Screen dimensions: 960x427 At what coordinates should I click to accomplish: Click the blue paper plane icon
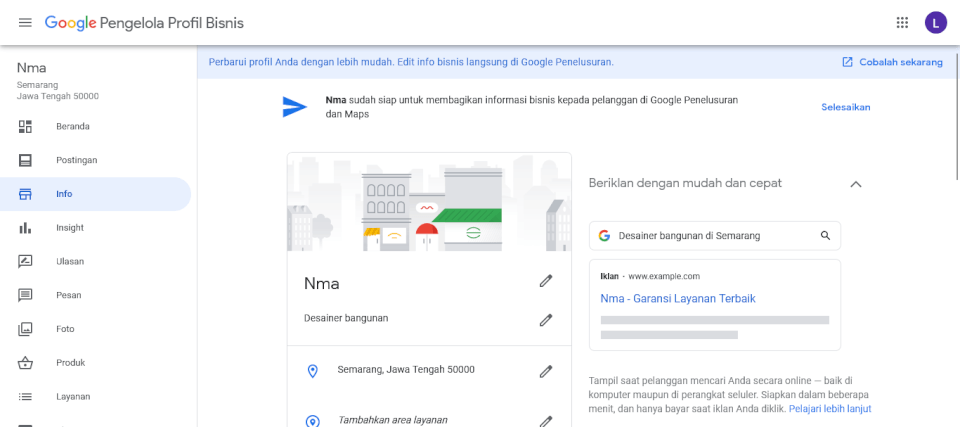(x=294, y=107)
